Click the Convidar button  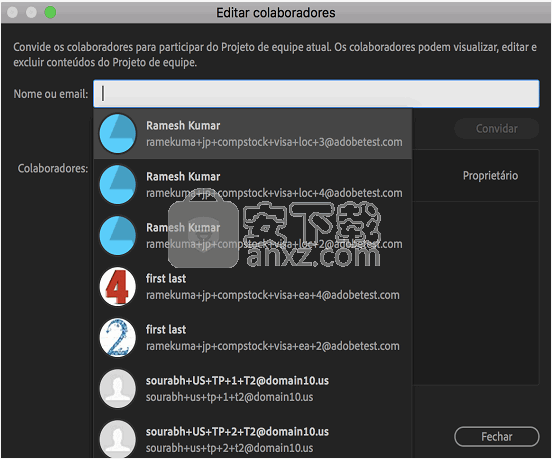point(496,128)
